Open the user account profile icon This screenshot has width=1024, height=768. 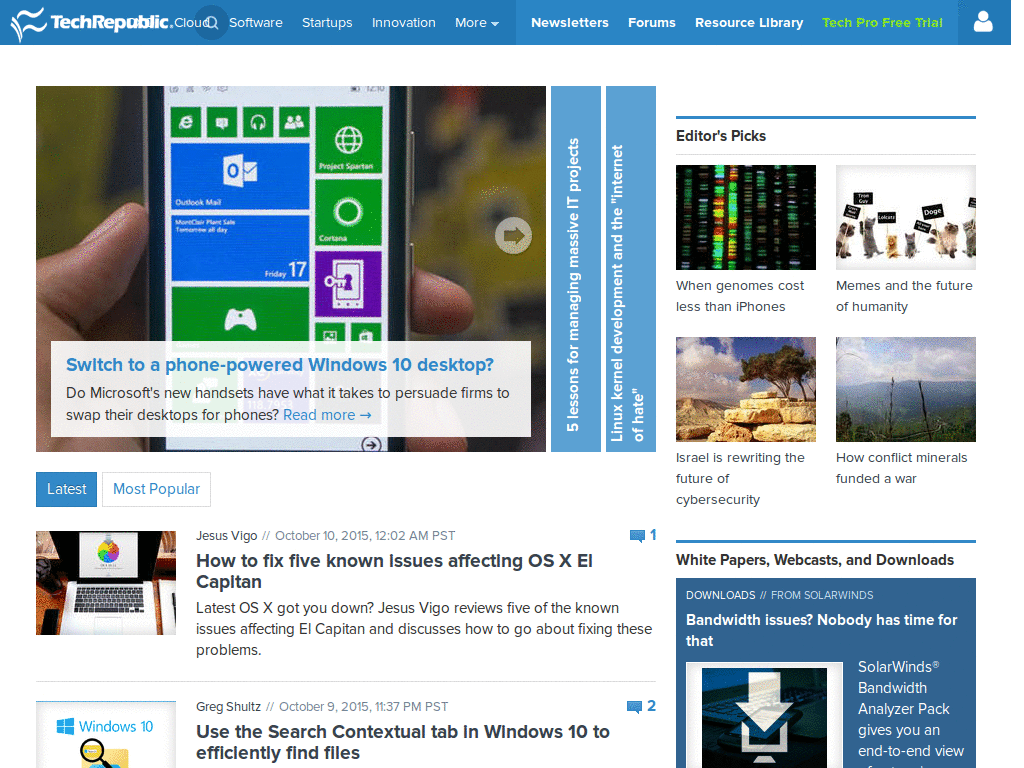point(983,22)
